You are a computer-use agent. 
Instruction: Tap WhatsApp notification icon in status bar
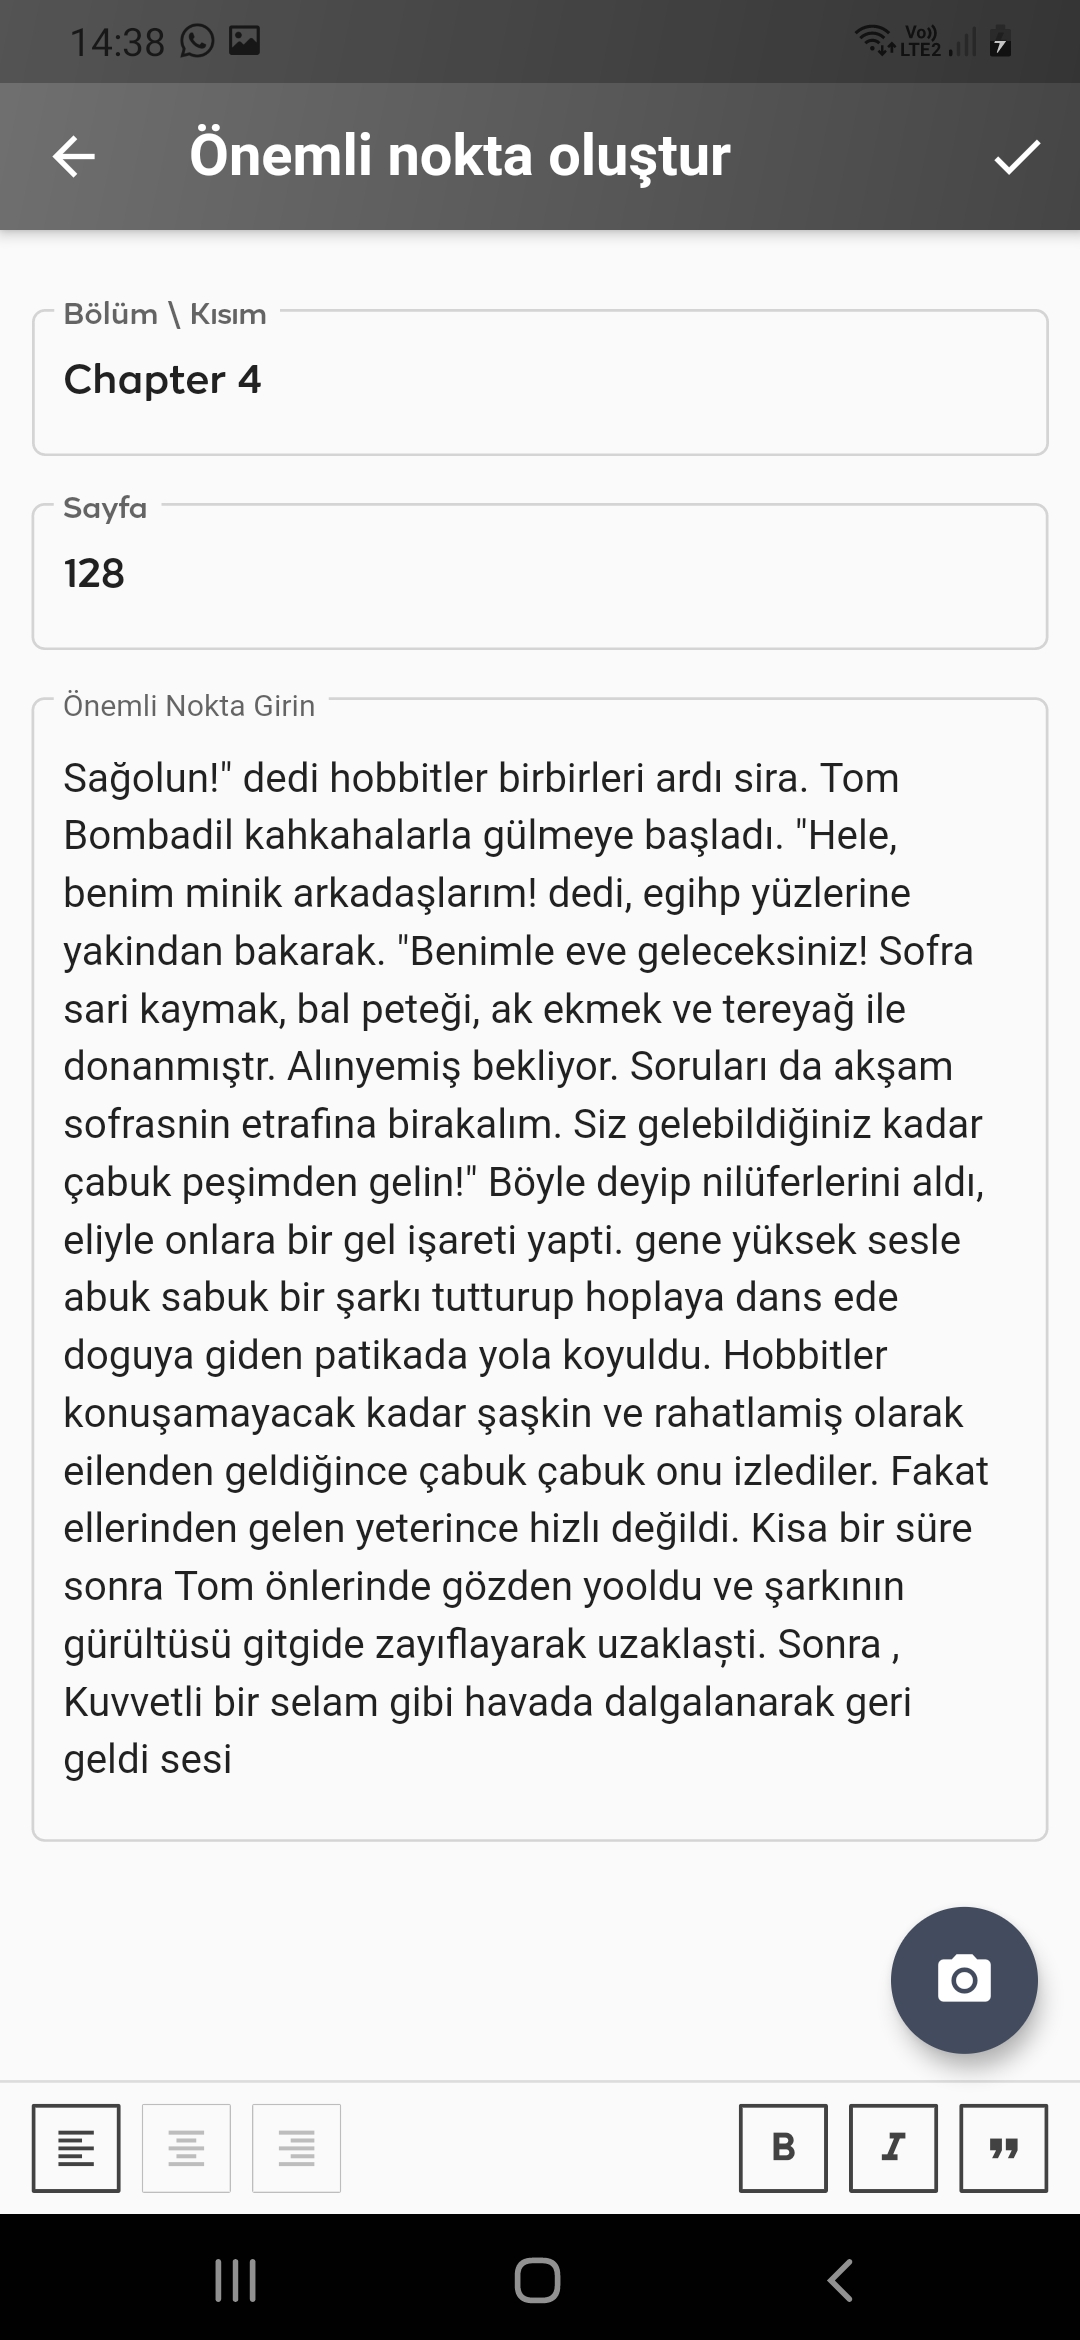click(x=197, y=41)
